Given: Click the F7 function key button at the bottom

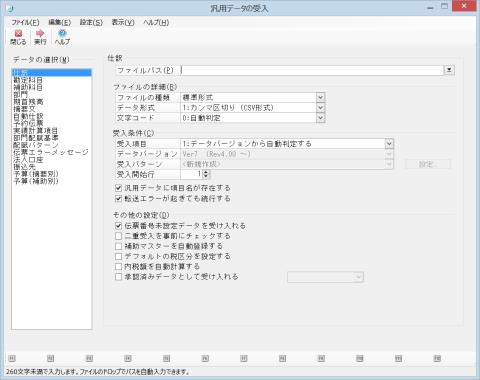Looking at the screenshot, I should (x=244, y=358).
